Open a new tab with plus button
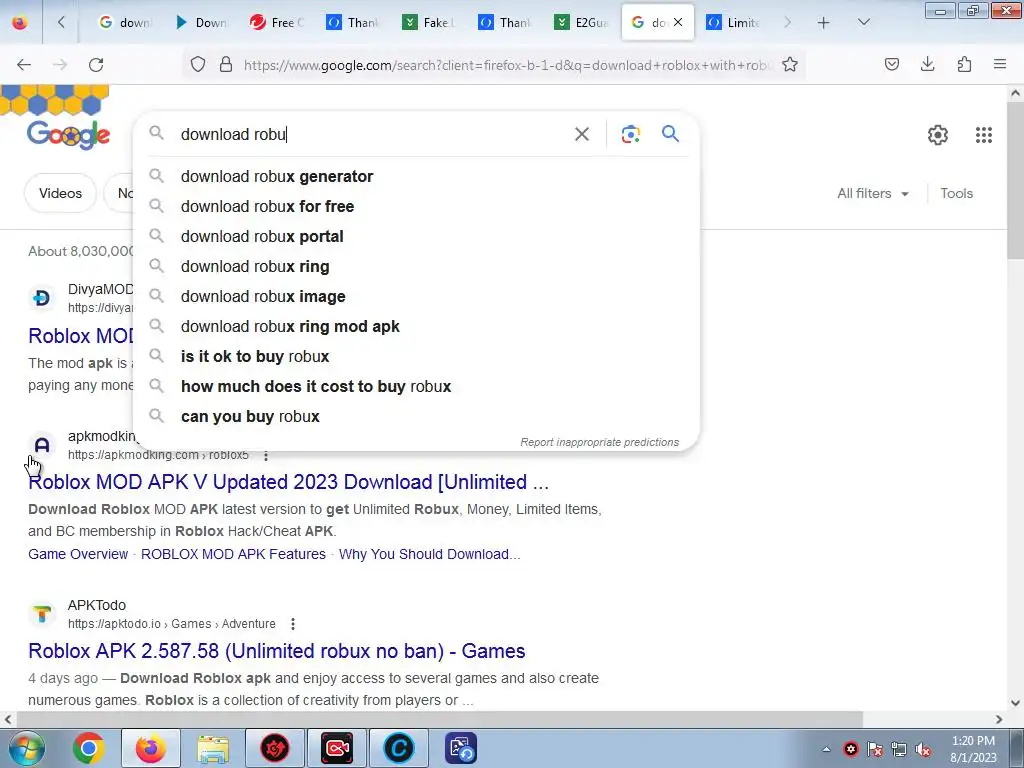1024x768 pixels. click(824, 22)
